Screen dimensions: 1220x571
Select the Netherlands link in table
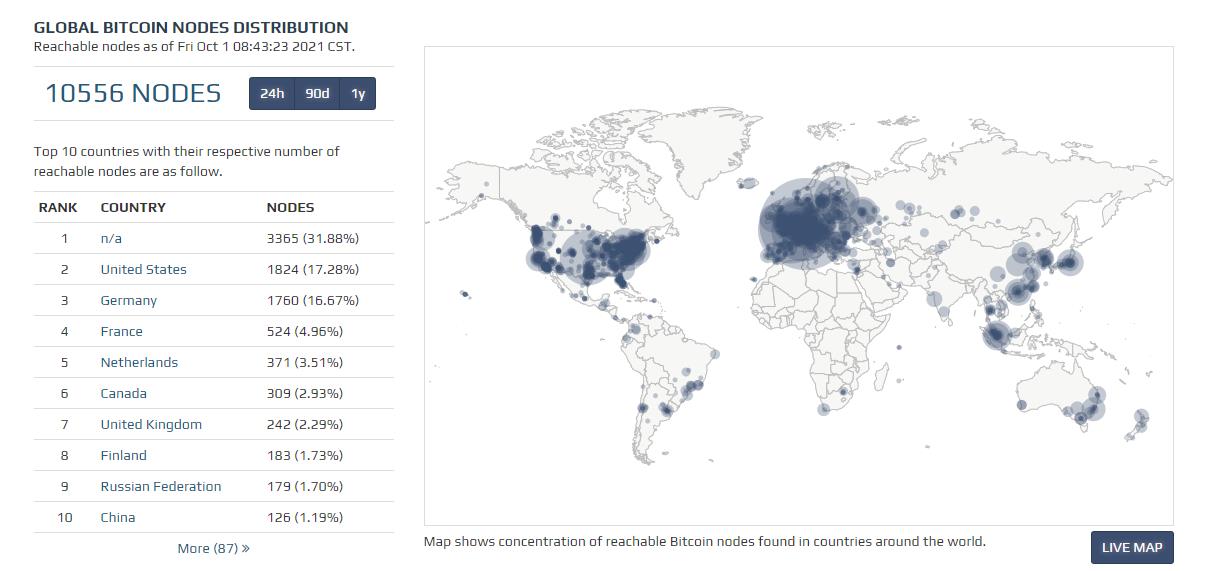point(139,362)
